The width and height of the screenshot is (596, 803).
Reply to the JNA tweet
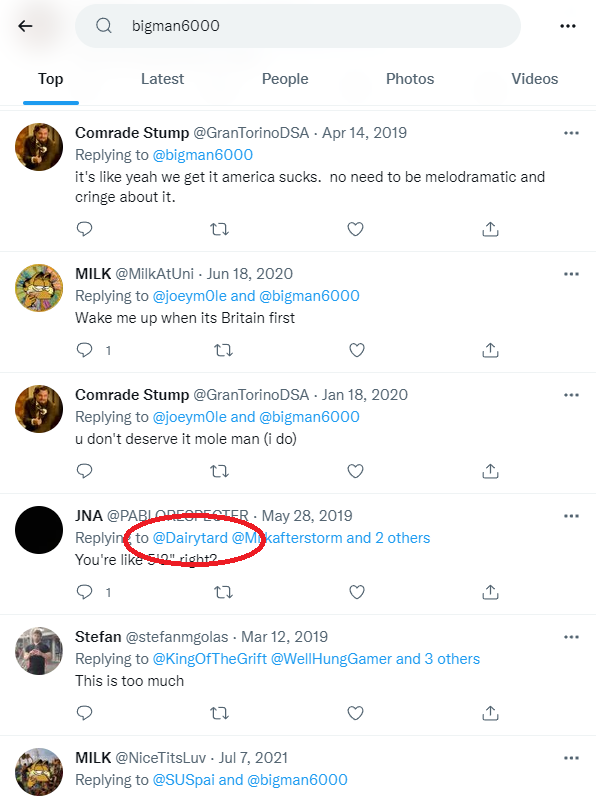[84, 592]
